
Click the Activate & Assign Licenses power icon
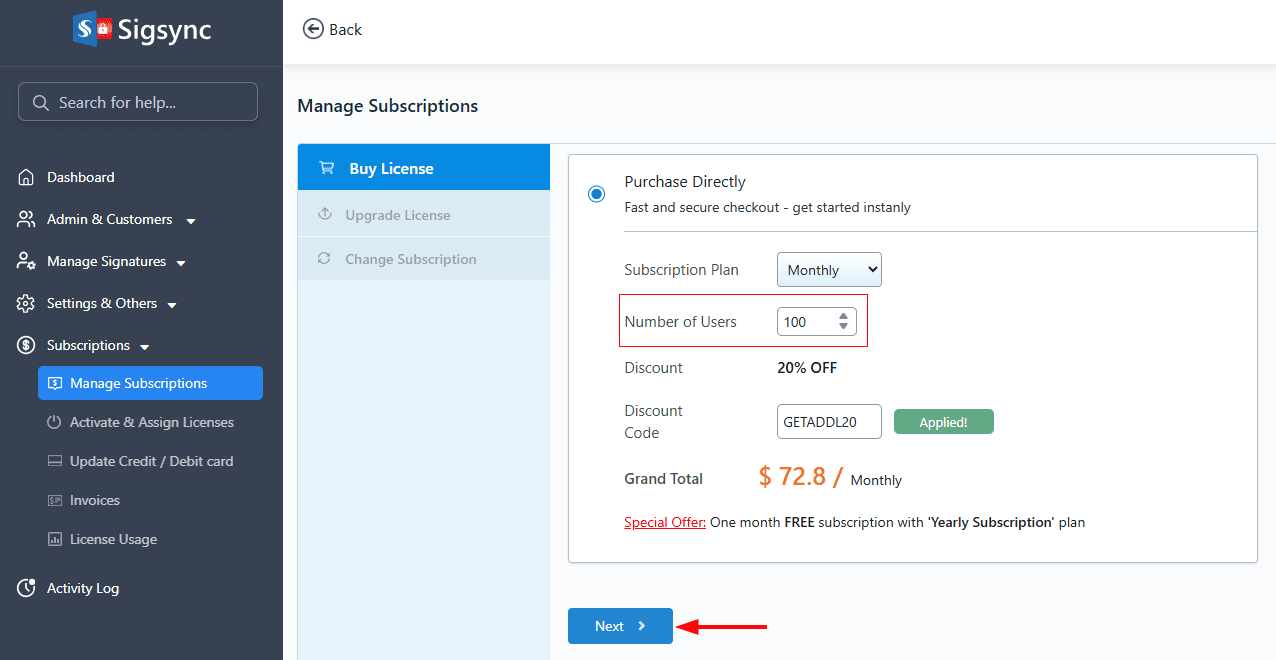(54, 422)
